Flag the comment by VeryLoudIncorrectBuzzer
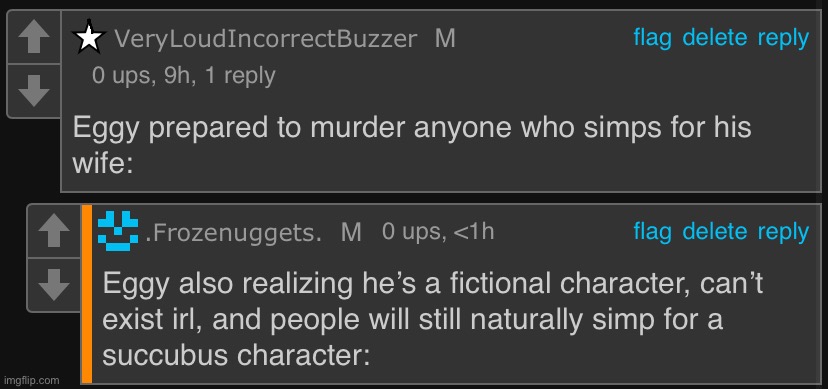Image resolution: width=828 pixels, height=389 pixels. click(x=653, y=38)
